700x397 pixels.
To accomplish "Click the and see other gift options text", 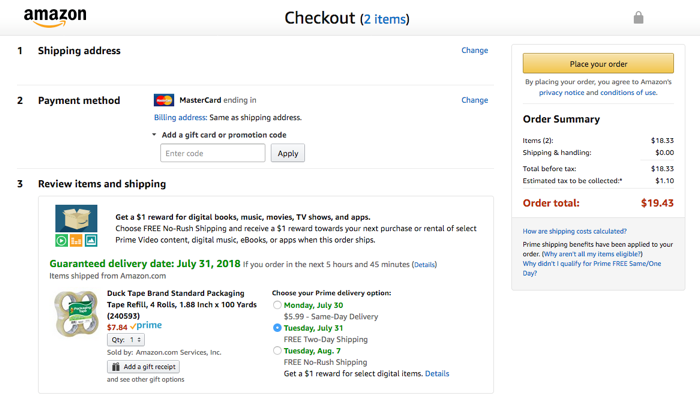I will (146, 379).
